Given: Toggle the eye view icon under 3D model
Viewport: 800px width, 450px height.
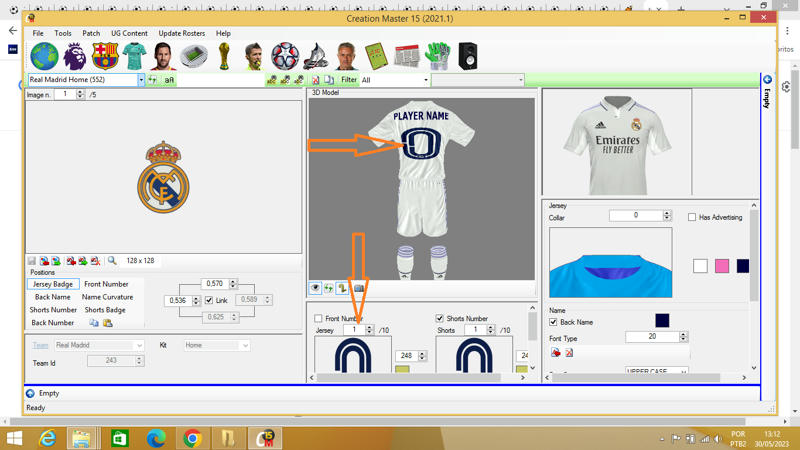Looking at the screenshot, I should coord(315,288).
